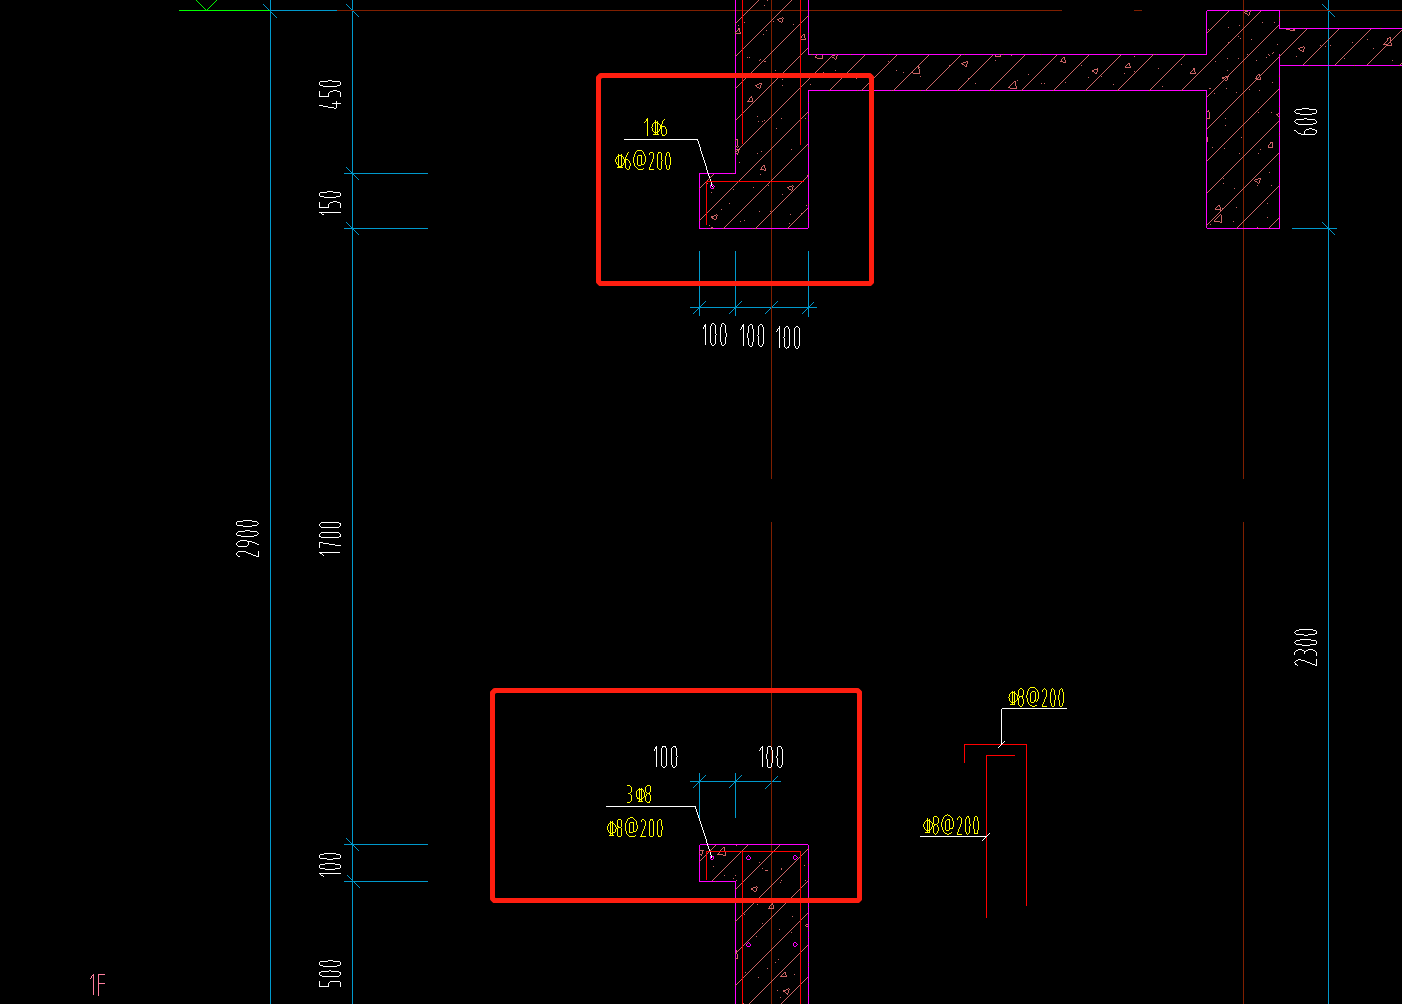
Task: Select the 150 dimension text
Action: (331, 202)
